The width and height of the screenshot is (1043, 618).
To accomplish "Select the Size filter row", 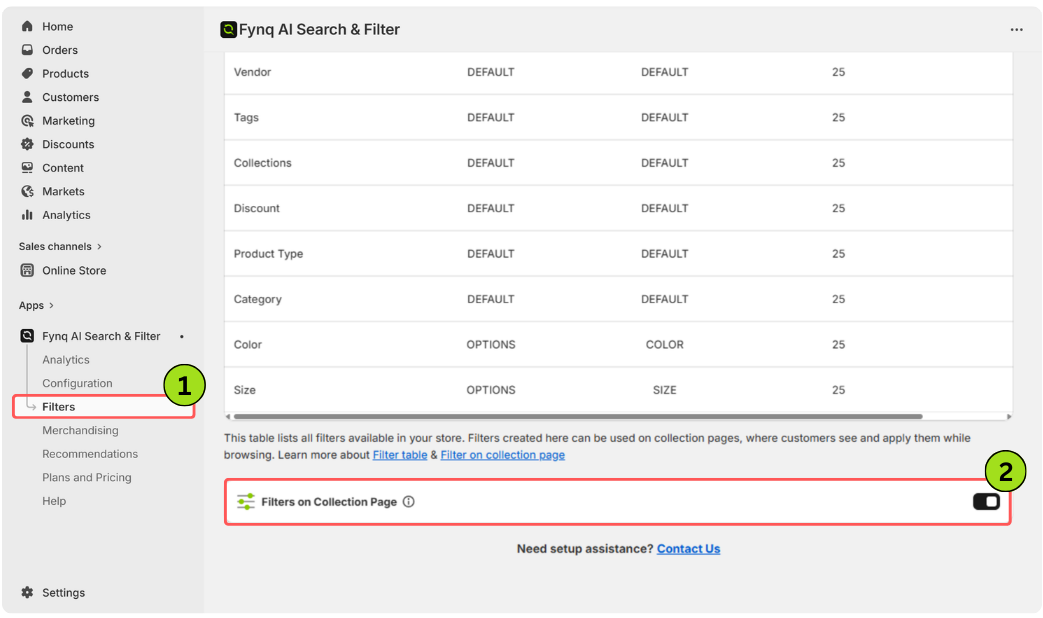I will 618,390.
